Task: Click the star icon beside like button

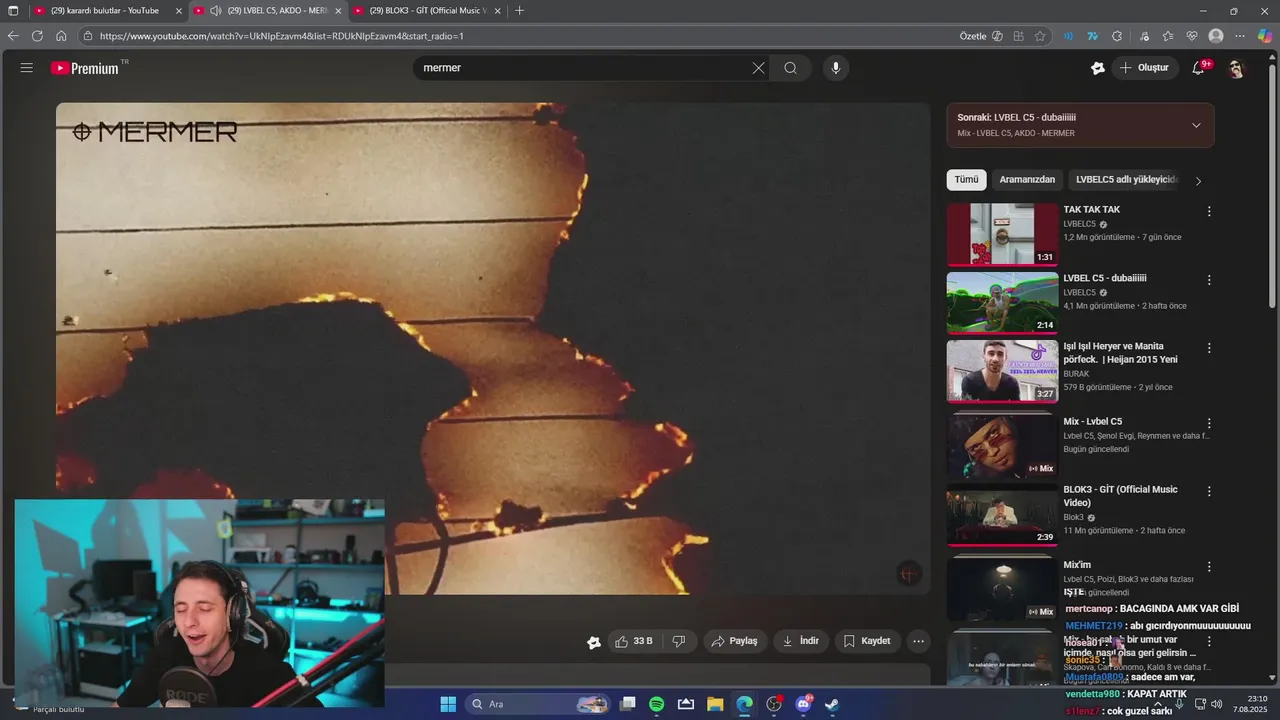Action: coord(594,642)
